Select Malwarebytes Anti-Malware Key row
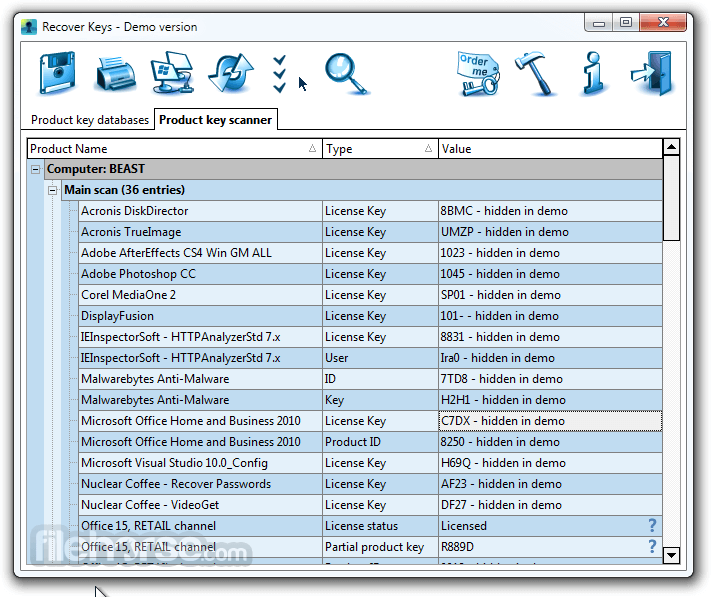Image resolution: width=712 pixels, height=597 pixels. pyautogui.click(x=371, y=400)
